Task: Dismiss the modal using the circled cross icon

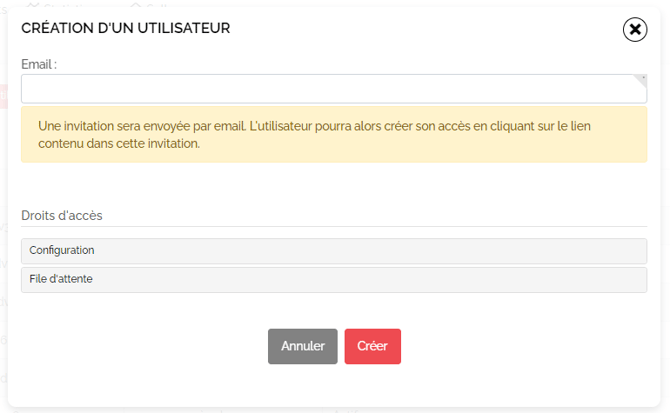Action: 635,29
